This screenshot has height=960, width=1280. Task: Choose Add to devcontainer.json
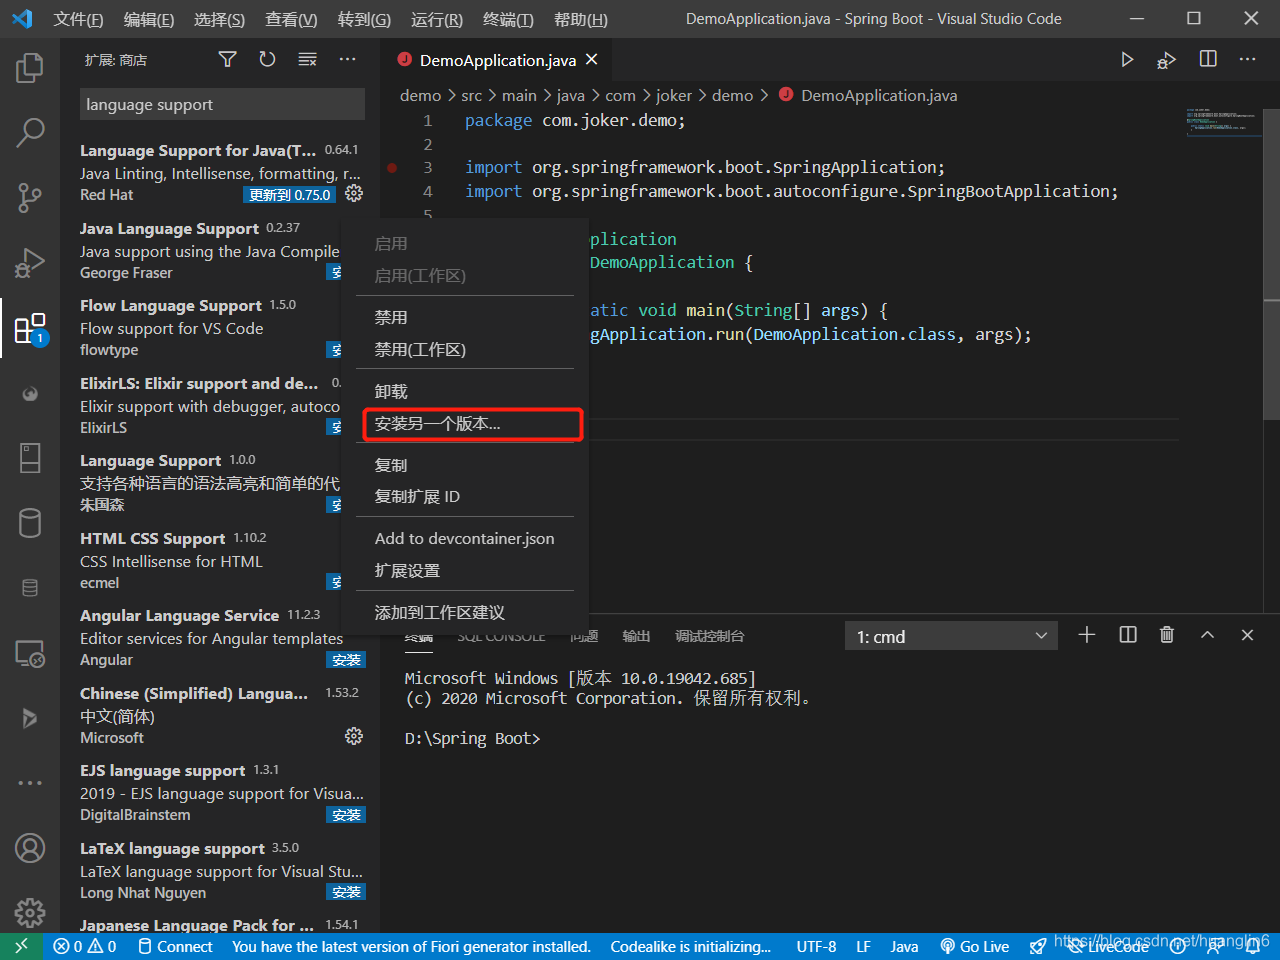[x=465, y=539]
